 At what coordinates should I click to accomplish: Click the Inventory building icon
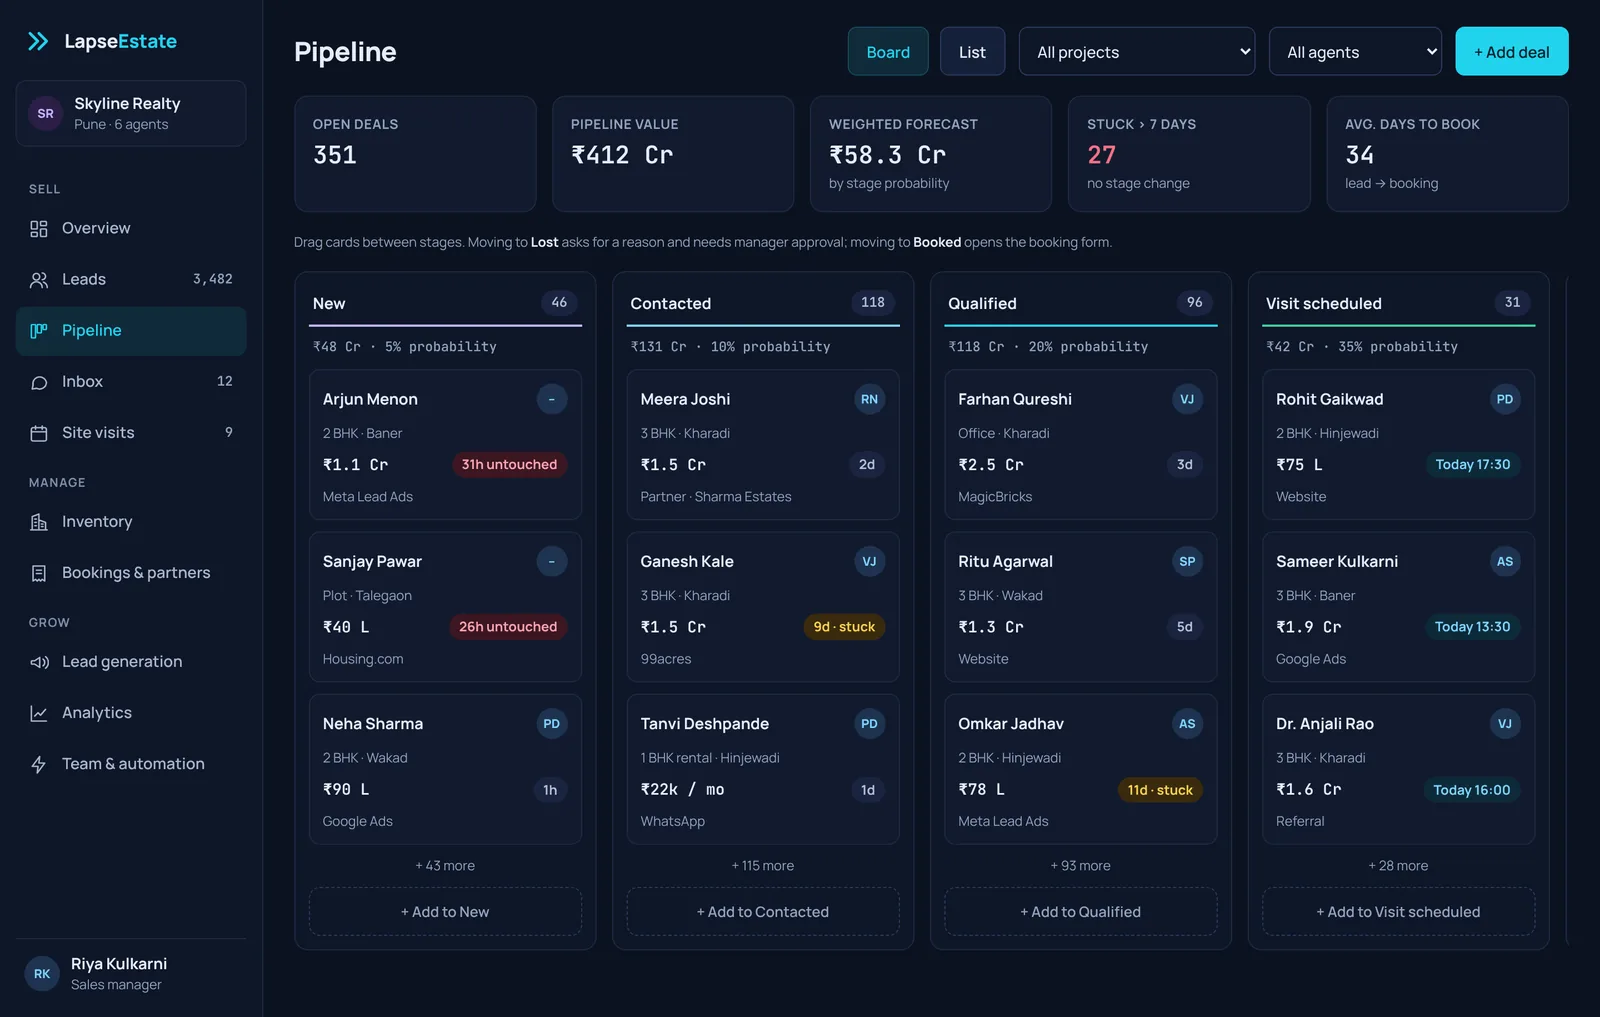39,522
